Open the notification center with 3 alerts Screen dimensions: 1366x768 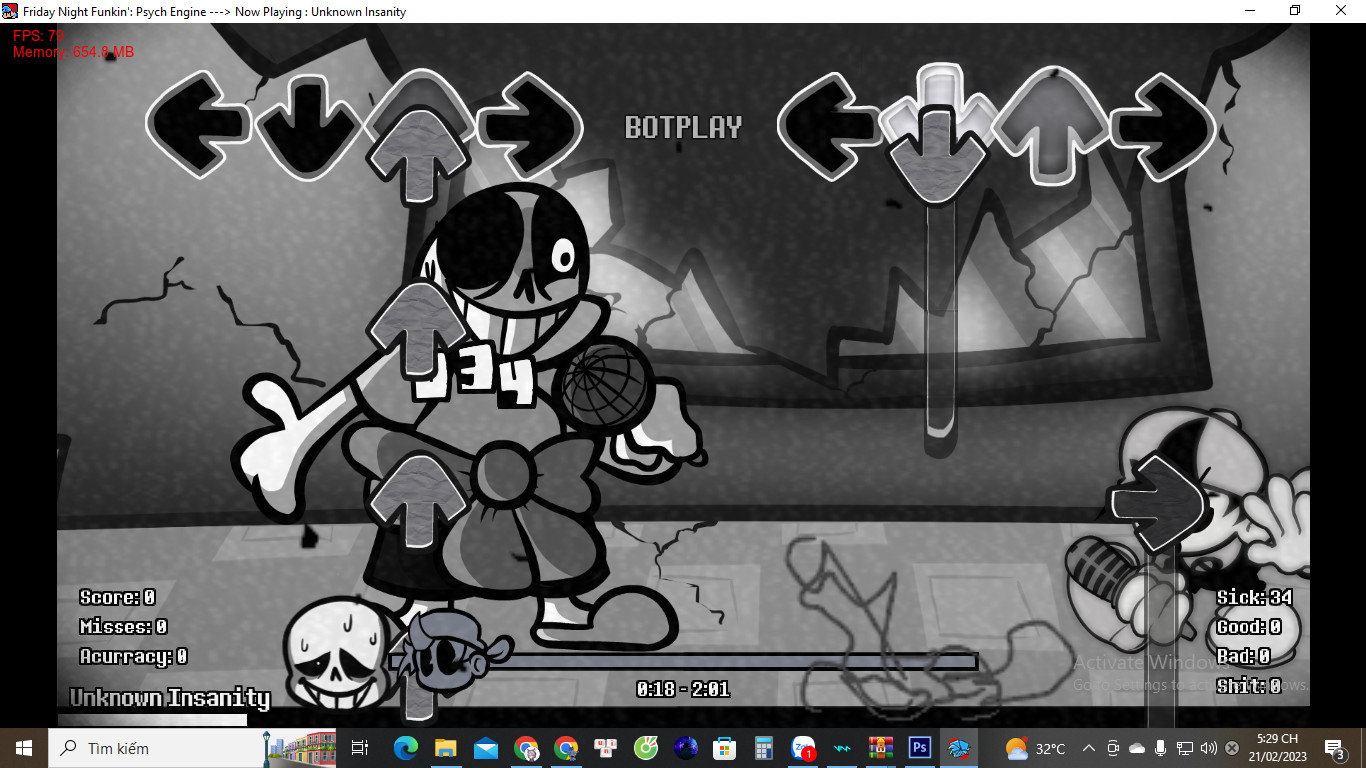pos(1334,748)
